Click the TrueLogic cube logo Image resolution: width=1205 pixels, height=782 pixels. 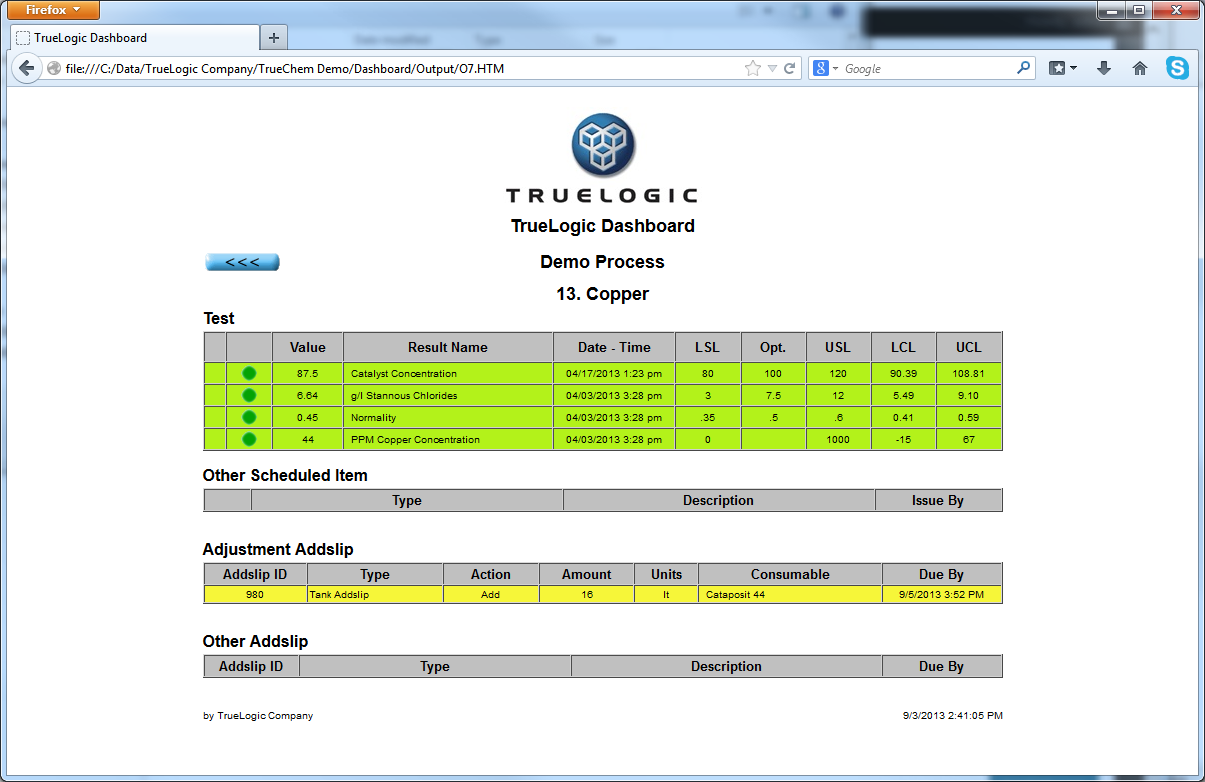tap(603, 146)
